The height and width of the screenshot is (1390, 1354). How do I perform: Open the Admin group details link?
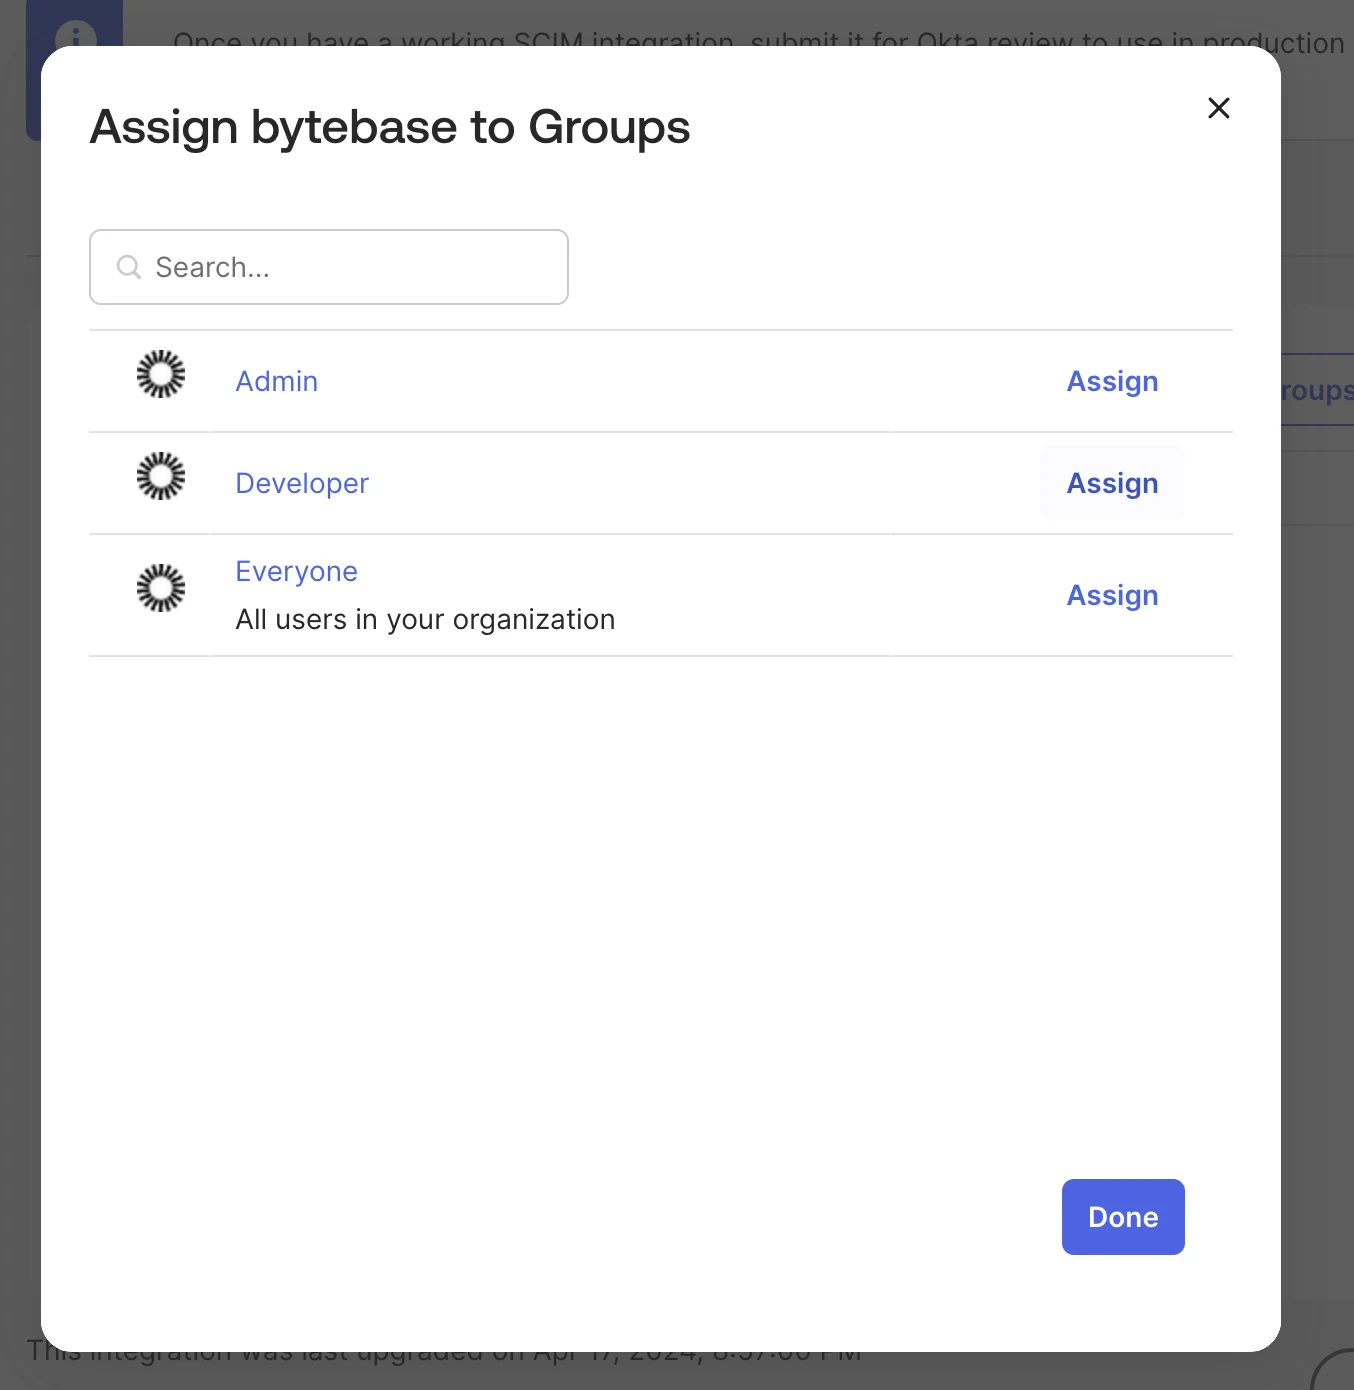(276, 381)
